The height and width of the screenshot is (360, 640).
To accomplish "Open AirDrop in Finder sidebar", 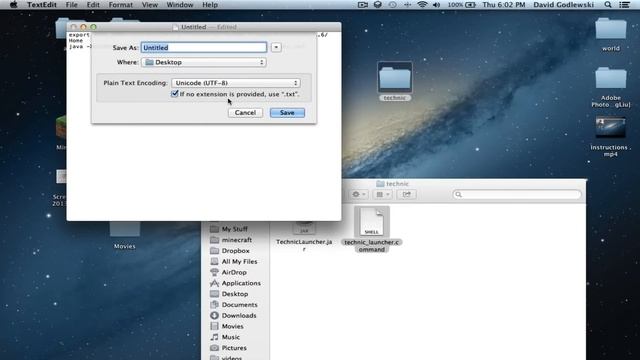I will coord(234,272).
